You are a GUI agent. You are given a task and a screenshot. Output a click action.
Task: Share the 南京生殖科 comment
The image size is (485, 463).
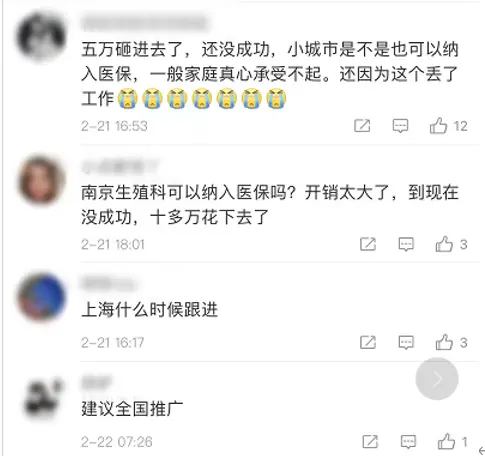(x=368, y=244)
